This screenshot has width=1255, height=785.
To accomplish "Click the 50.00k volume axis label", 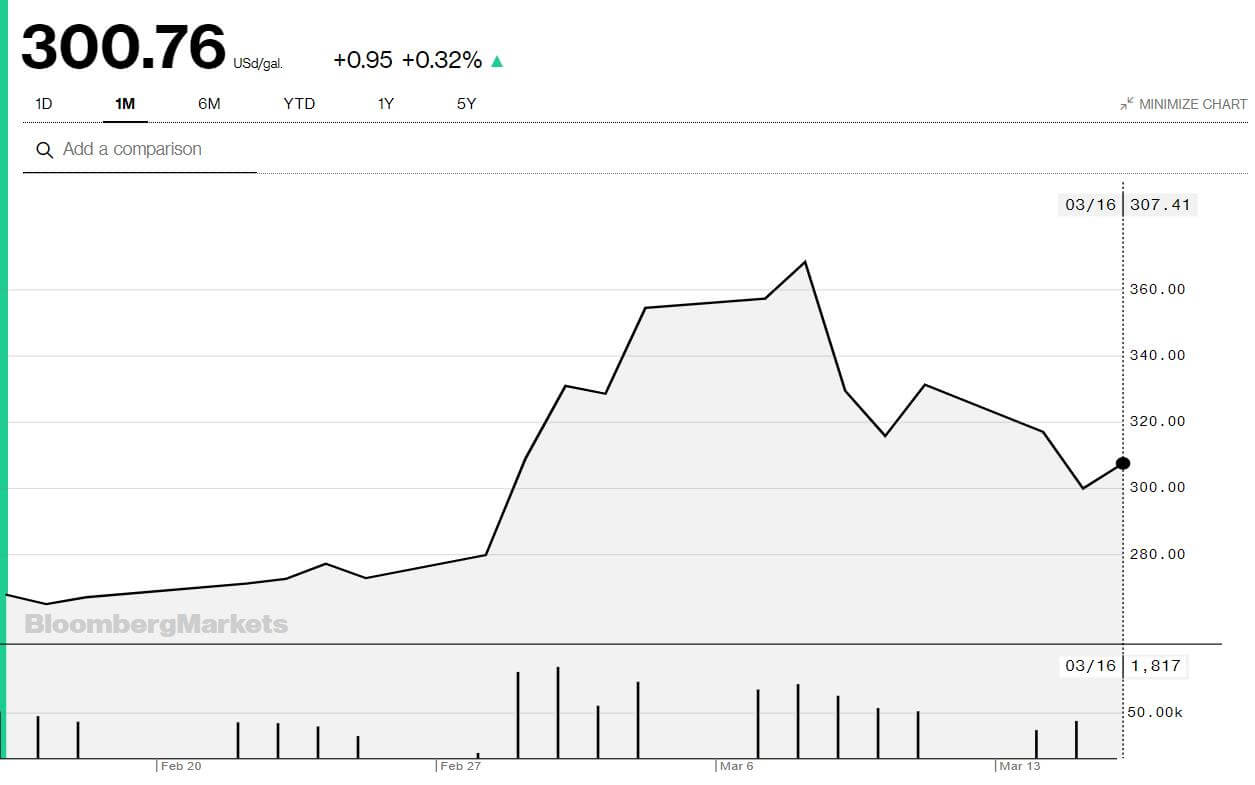I will pyautogui.click(x=1156, y=713).
